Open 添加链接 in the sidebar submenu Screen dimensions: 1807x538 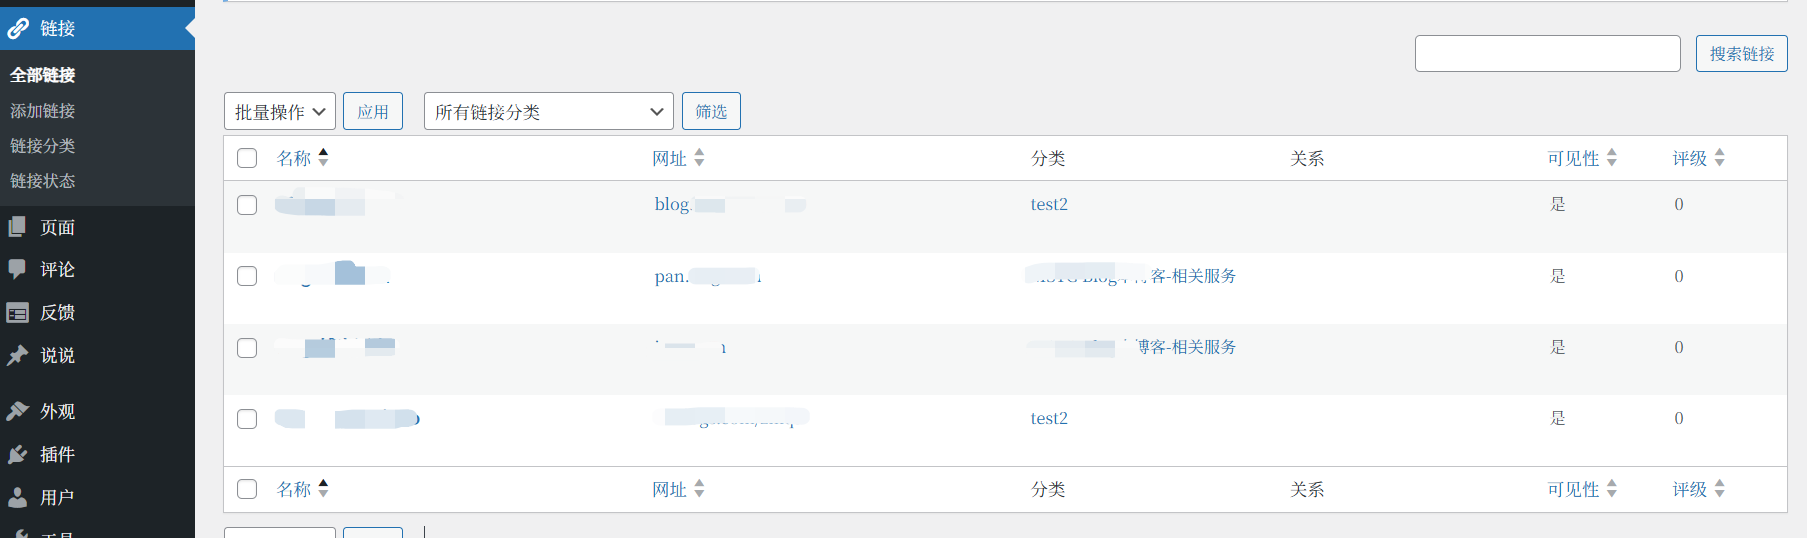pos(43,111)
